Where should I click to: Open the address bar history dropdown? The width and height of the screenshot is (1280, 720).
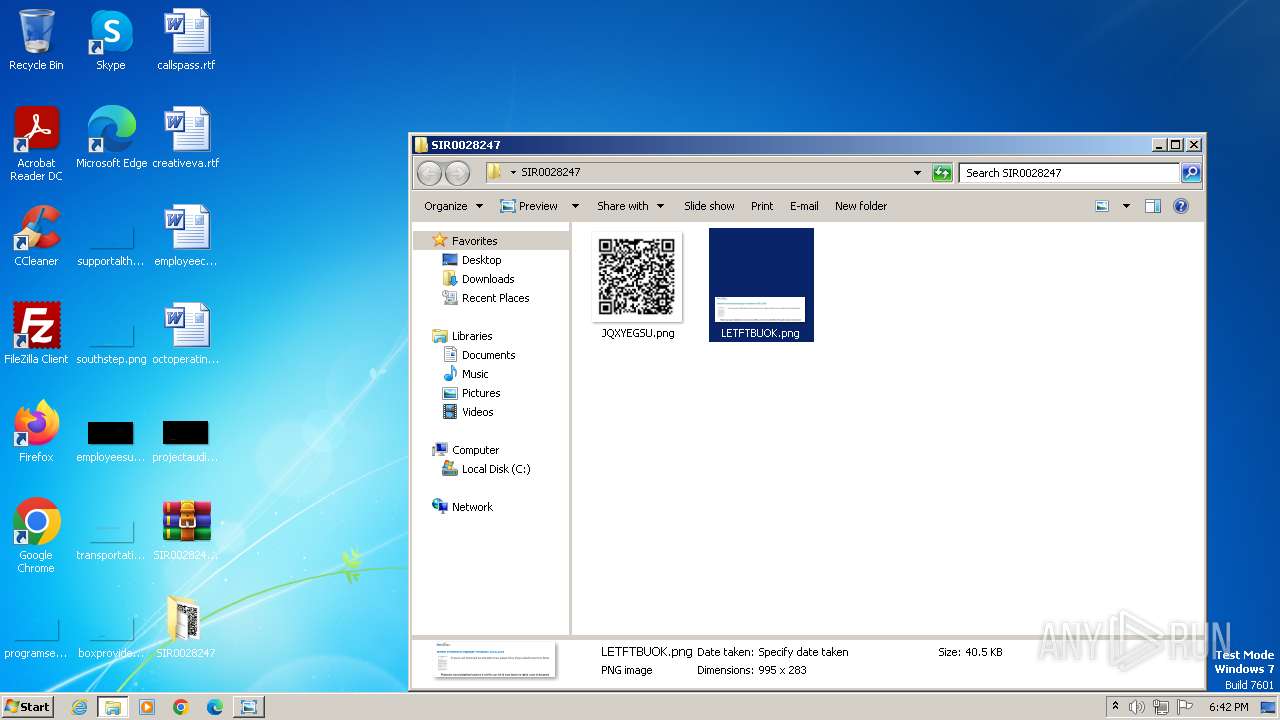[x=917, y=173]
